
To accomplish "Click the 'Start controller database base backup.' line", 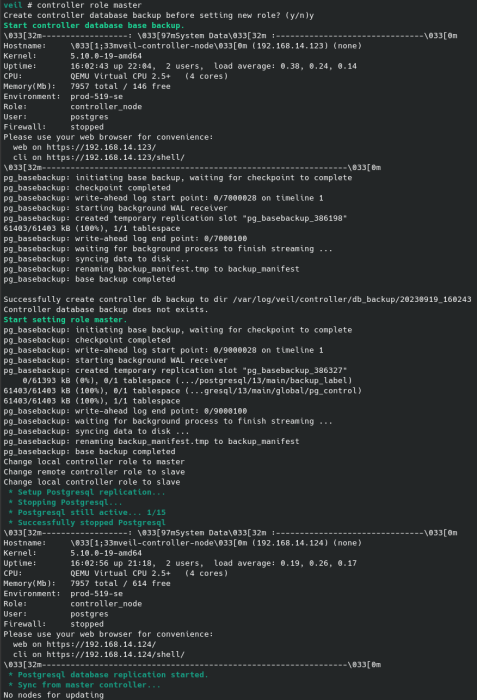I will 94,25.
